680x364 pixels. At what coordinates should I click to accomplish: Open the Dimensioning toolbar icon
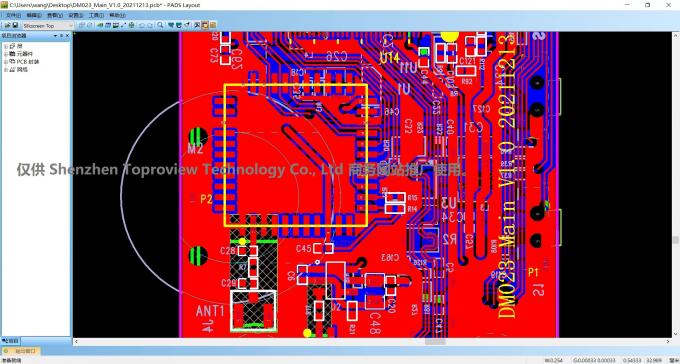tap(116, 25)
